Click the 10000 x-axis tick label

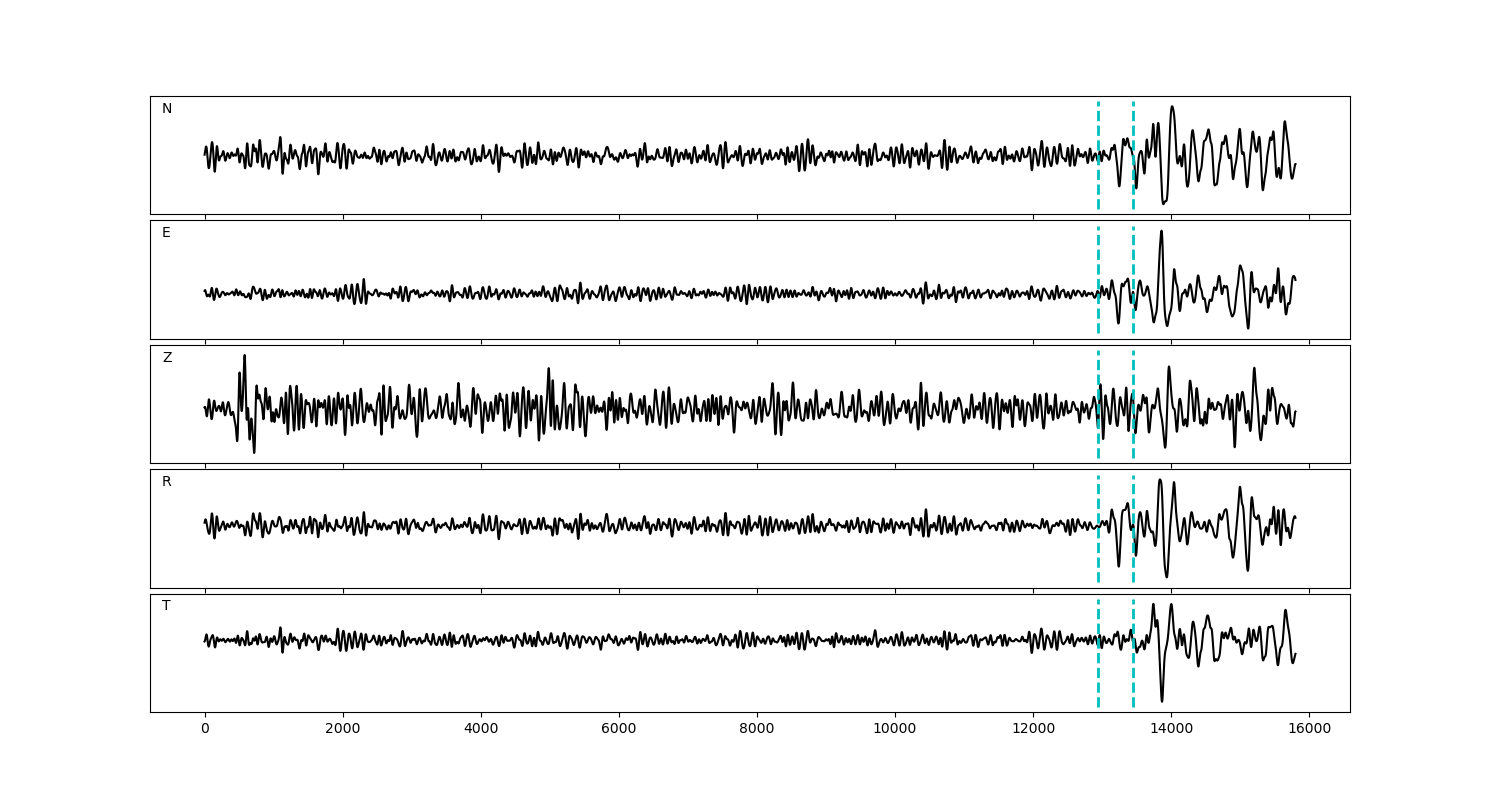click(895, 729)
